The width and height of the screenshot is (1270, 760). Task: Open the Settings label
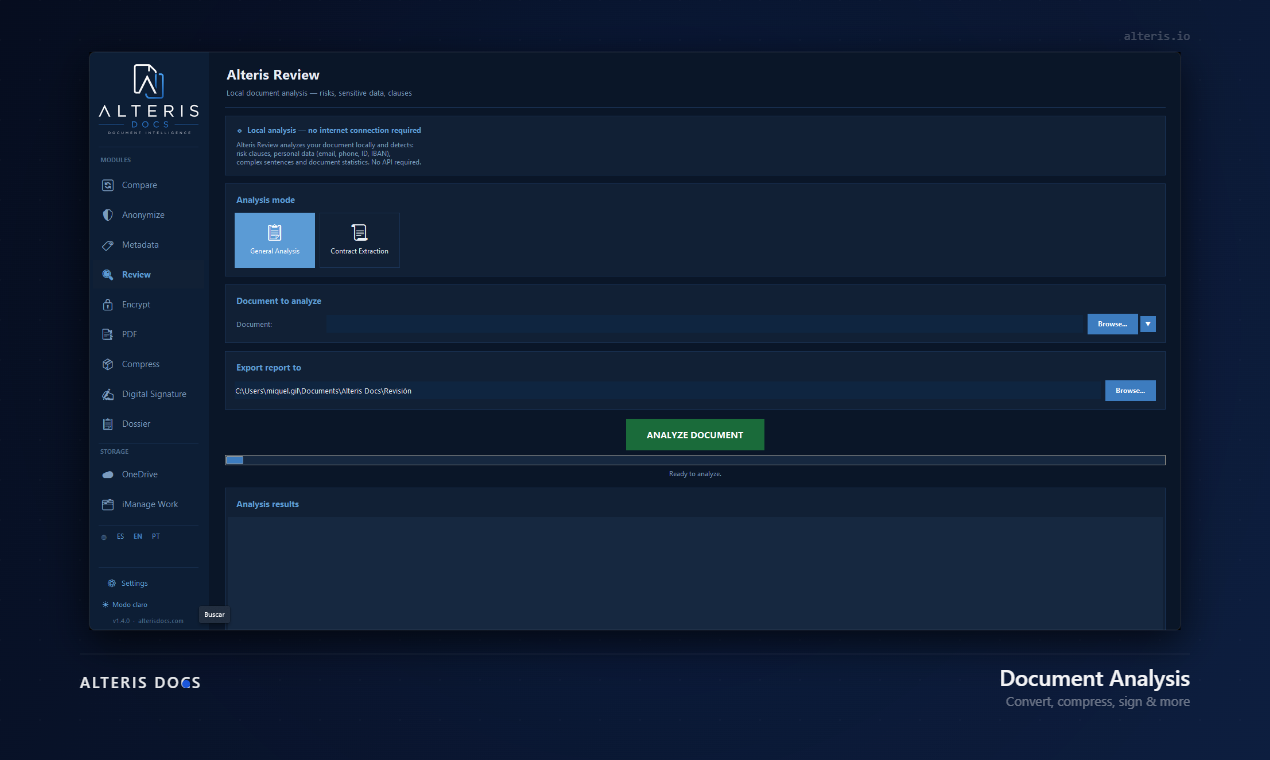coord(135,583)
